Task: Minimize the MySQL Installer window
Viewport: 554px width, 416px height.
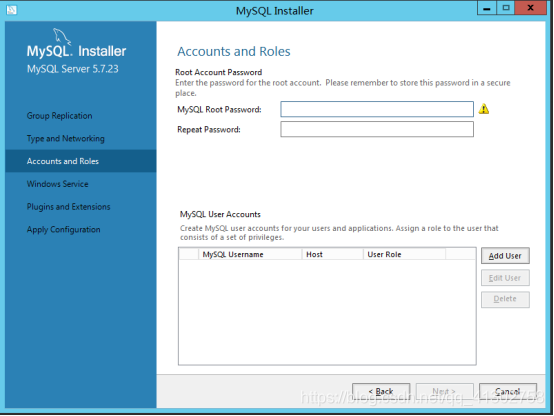Action: coord(487,8)
